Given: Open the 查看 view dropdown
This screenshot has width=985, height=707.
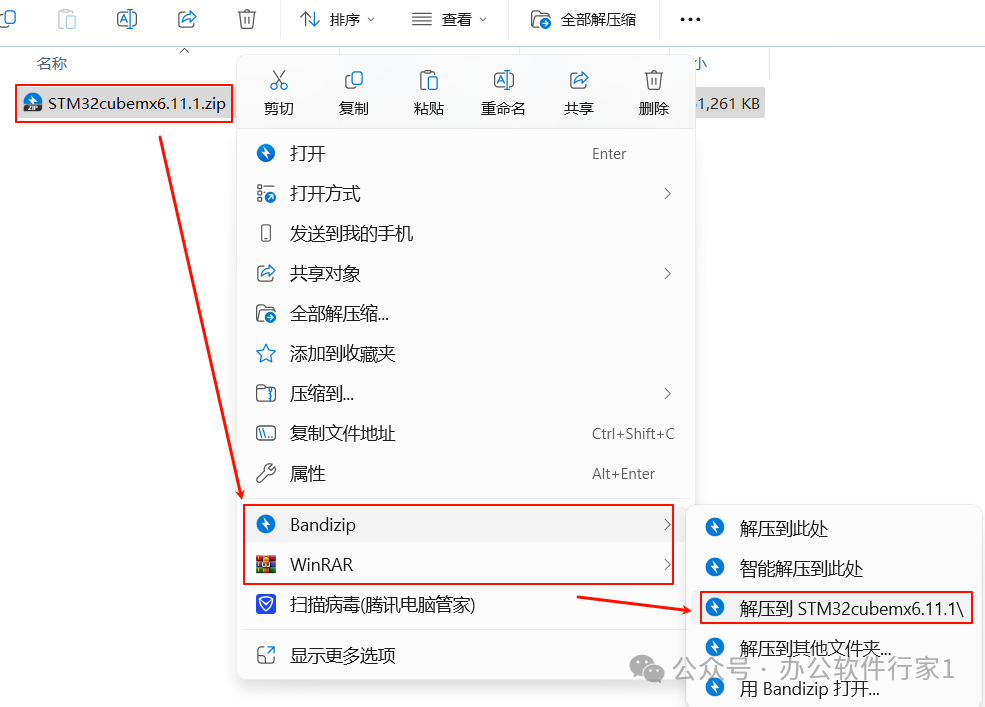Looking at the screenshot, I should [449, 19].
